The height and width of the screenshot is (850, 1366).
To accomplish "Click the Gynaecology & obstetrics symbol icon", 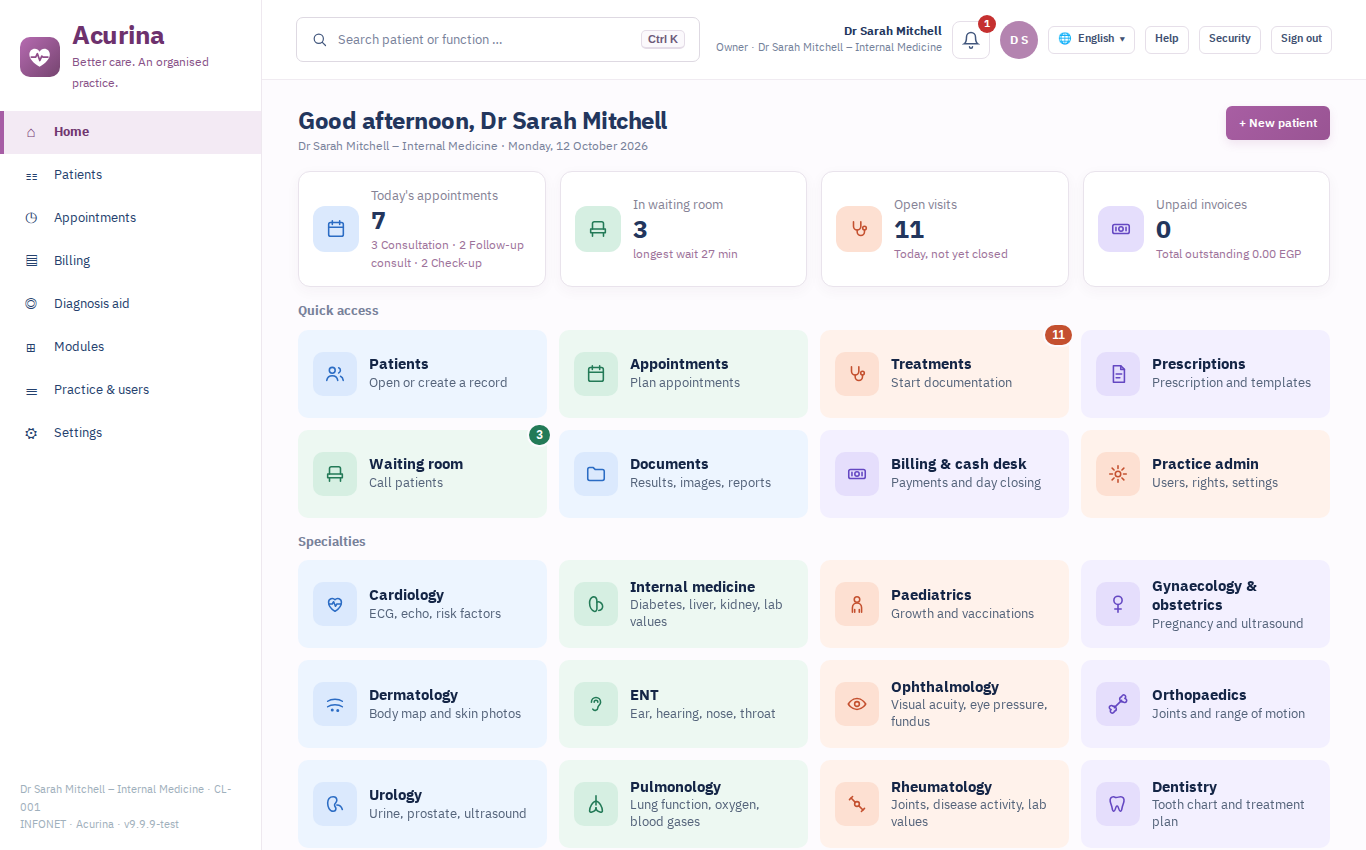I will (1118, 604).
